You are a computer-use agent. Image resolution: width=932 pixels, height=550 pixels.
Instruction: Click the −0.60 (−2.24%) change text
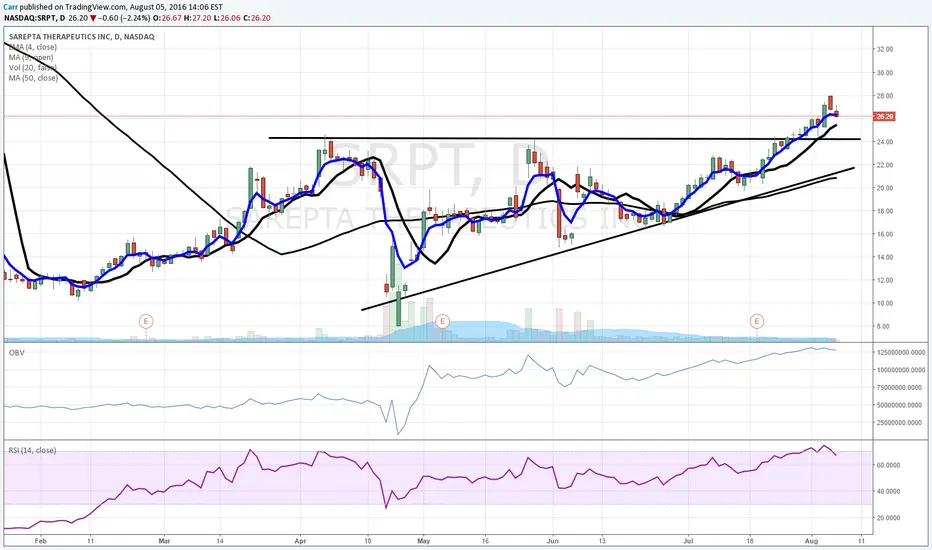tap(124, 18)
